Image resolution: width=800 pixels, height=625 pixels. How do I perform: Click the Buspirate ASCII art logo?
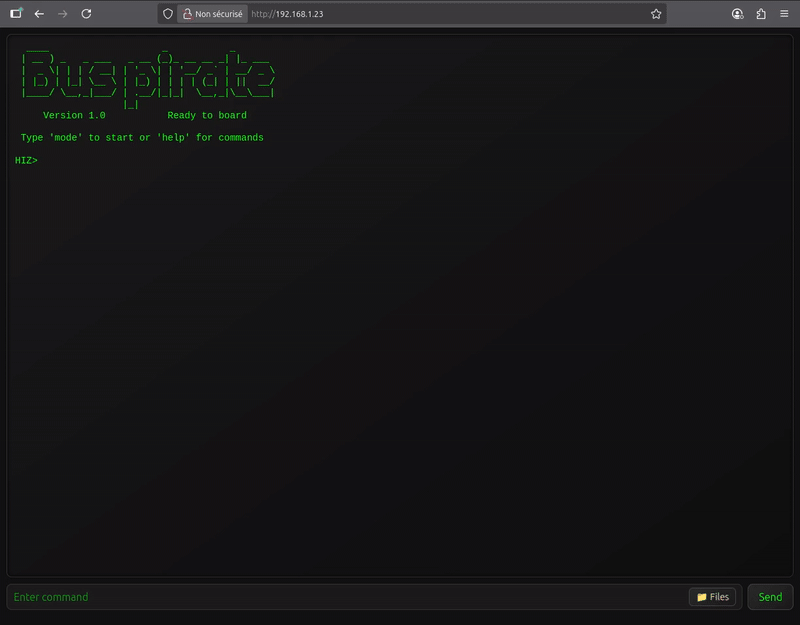coord(148,78)
